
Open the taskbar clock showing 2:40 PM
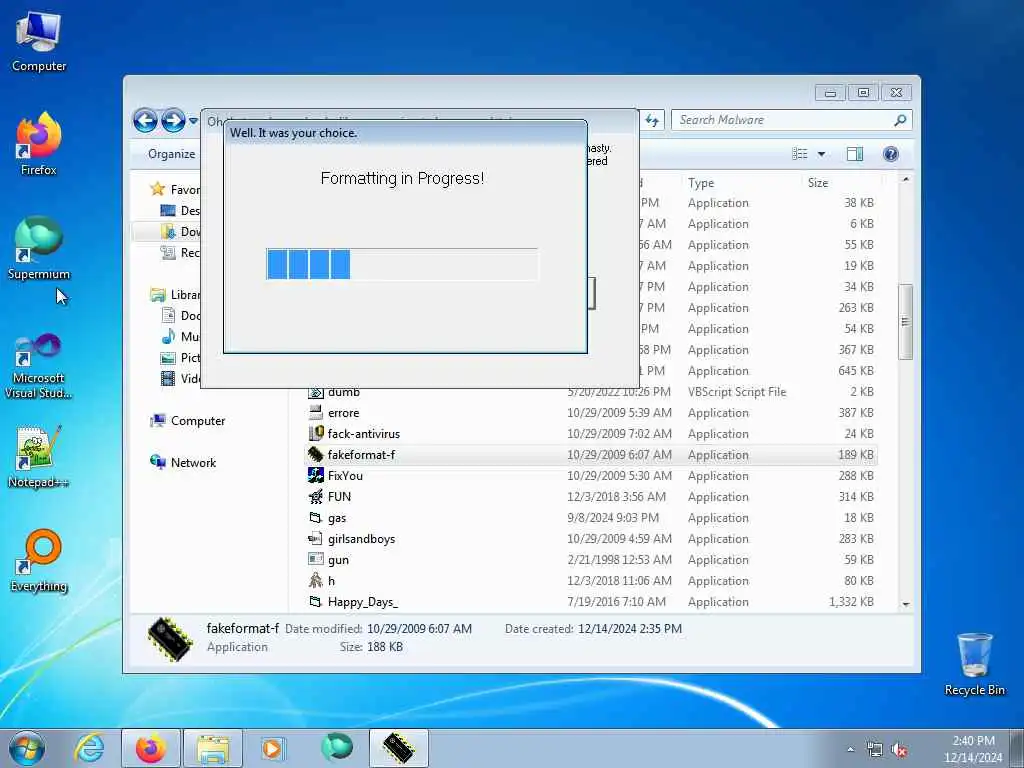(973, 749)
